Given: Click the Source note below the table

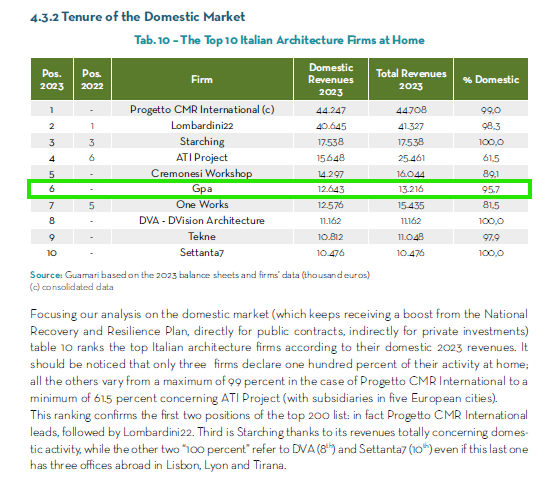Looking at the screenshot, I should click(200, 275).
